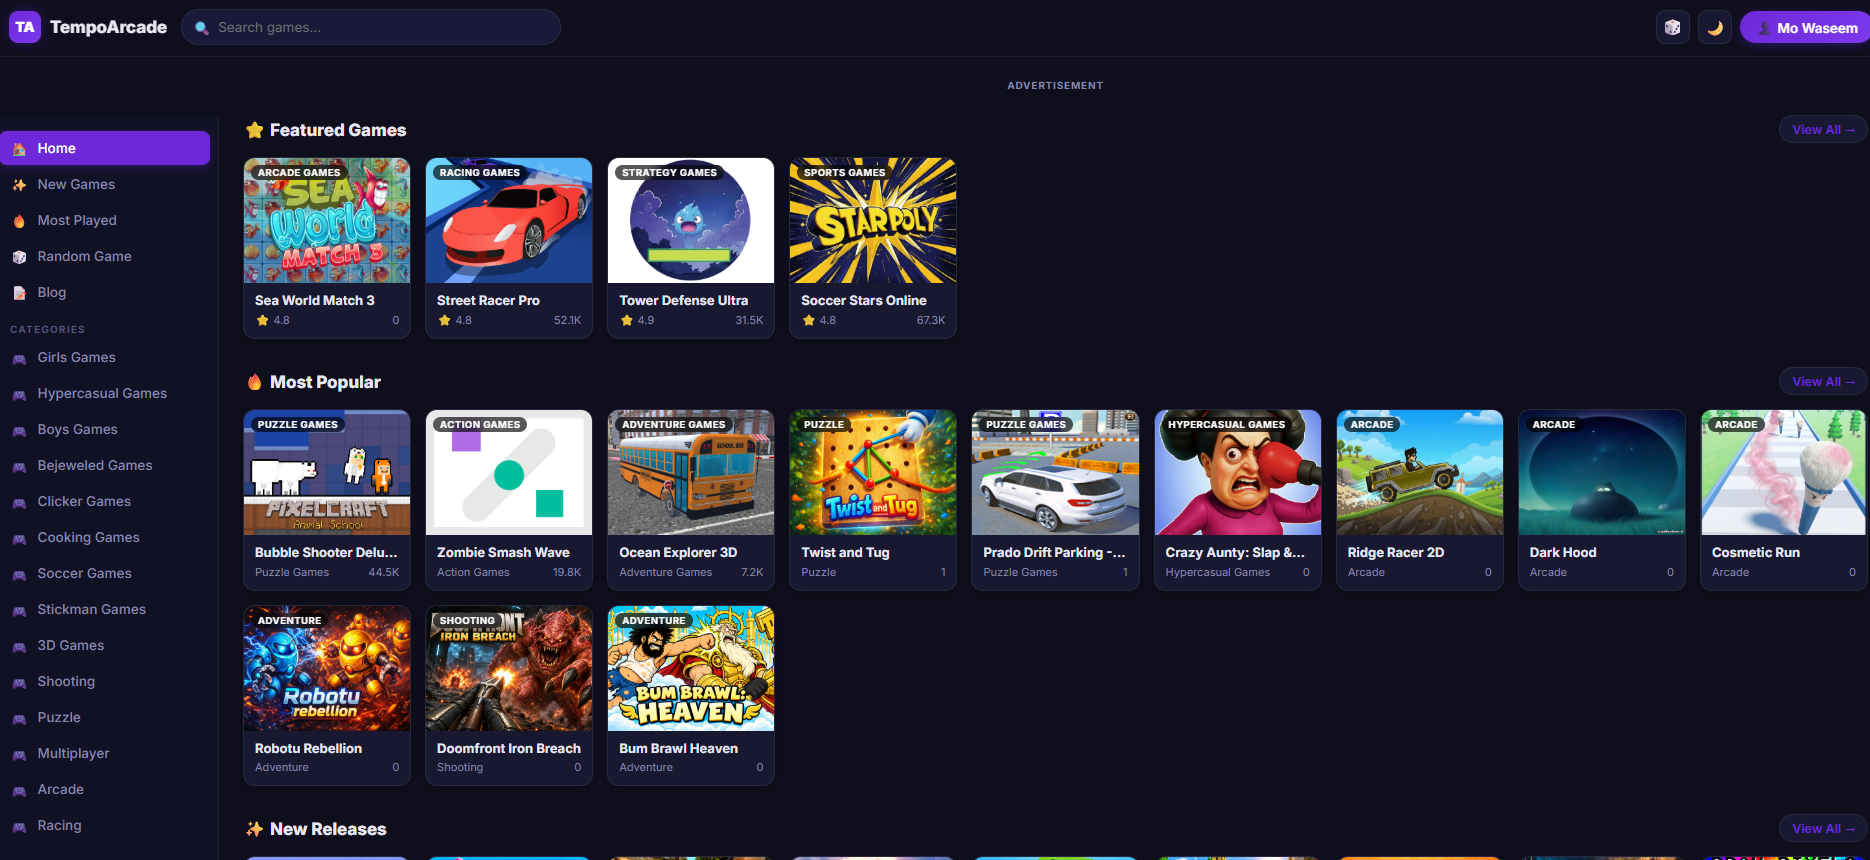Click the TA logo icon

25,27
